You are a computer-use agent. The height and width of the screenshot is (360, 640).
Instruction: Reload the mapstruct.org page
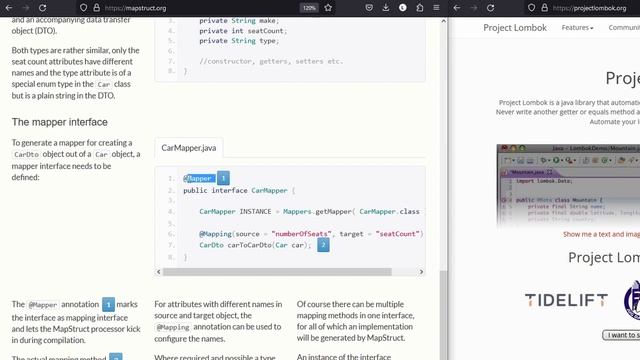(x=42, y=8)
